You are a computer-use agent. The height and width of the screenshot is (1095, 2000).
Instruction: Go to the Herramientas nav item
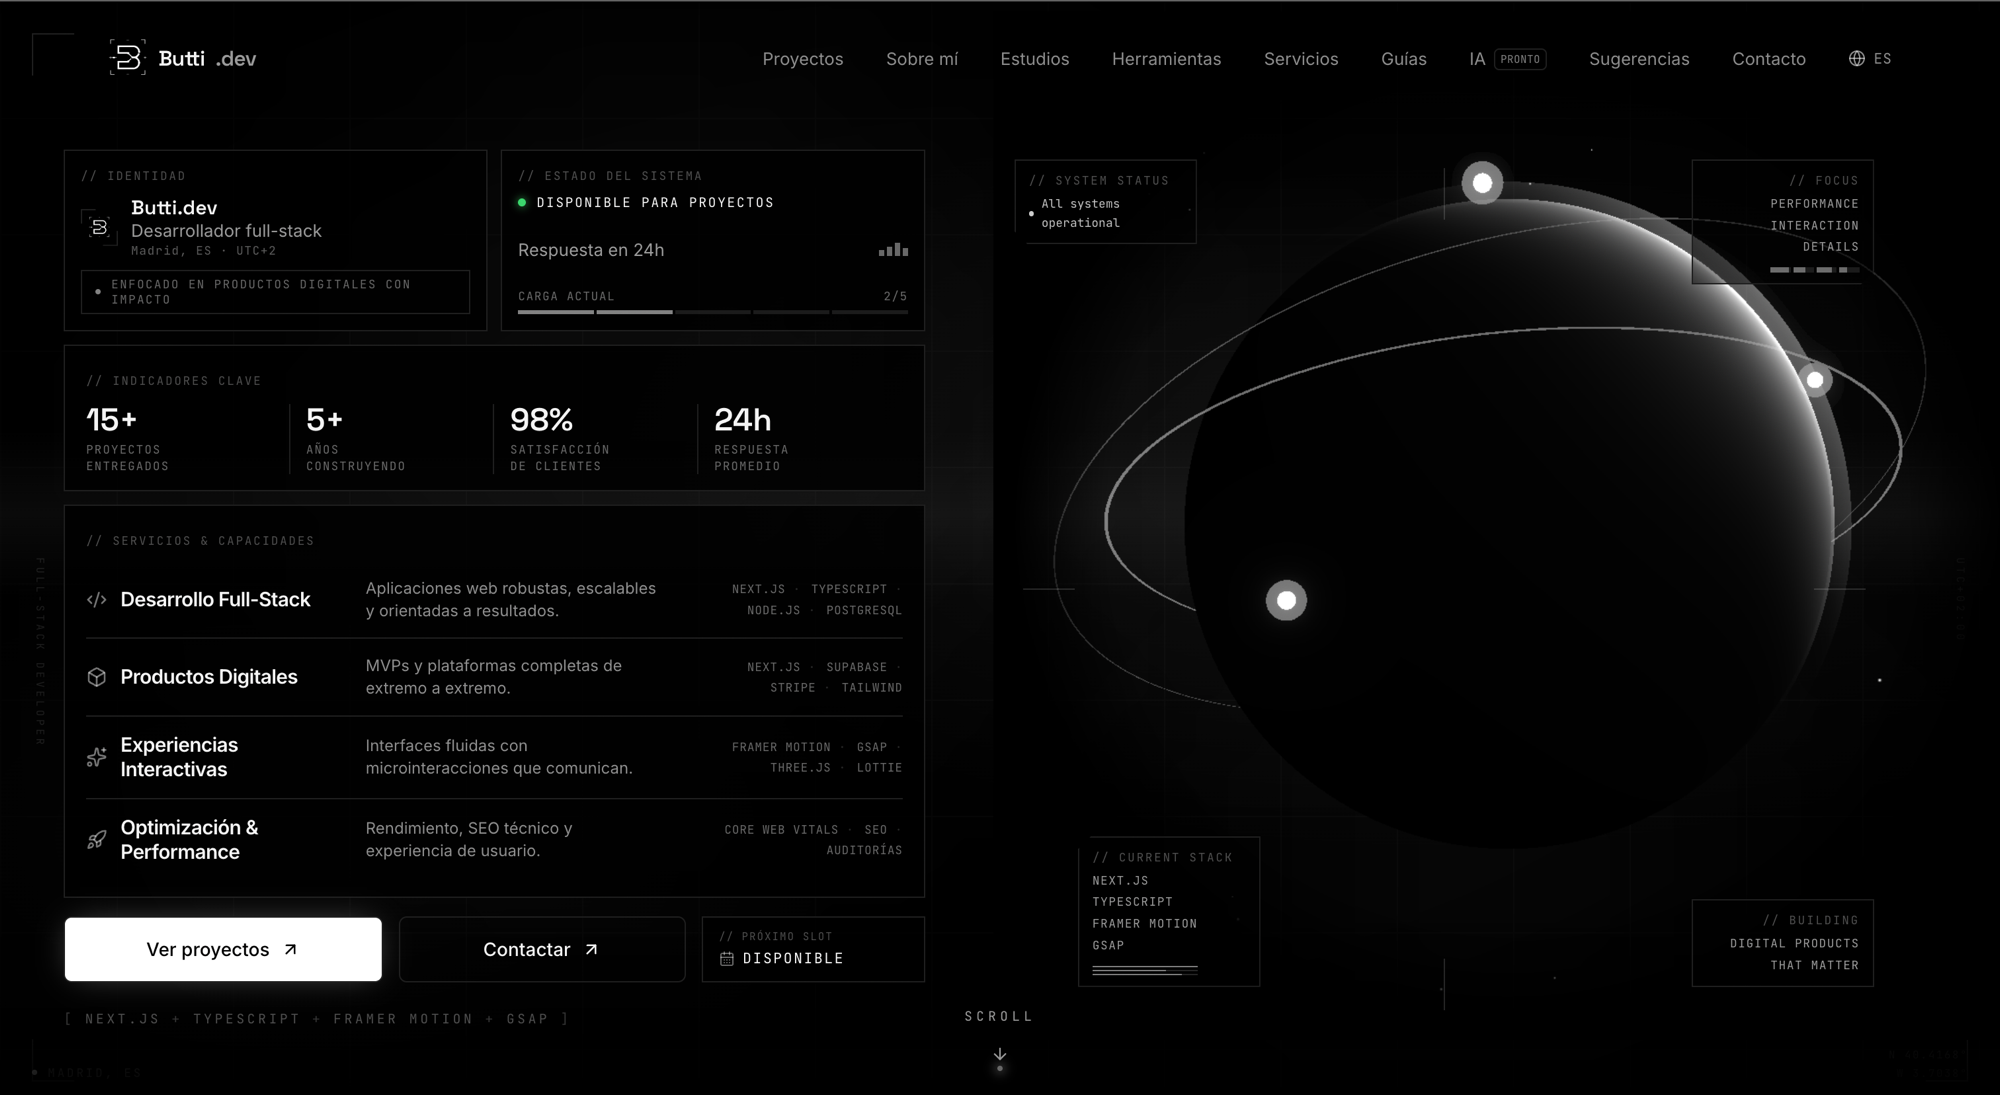(x=1166, y=59)
